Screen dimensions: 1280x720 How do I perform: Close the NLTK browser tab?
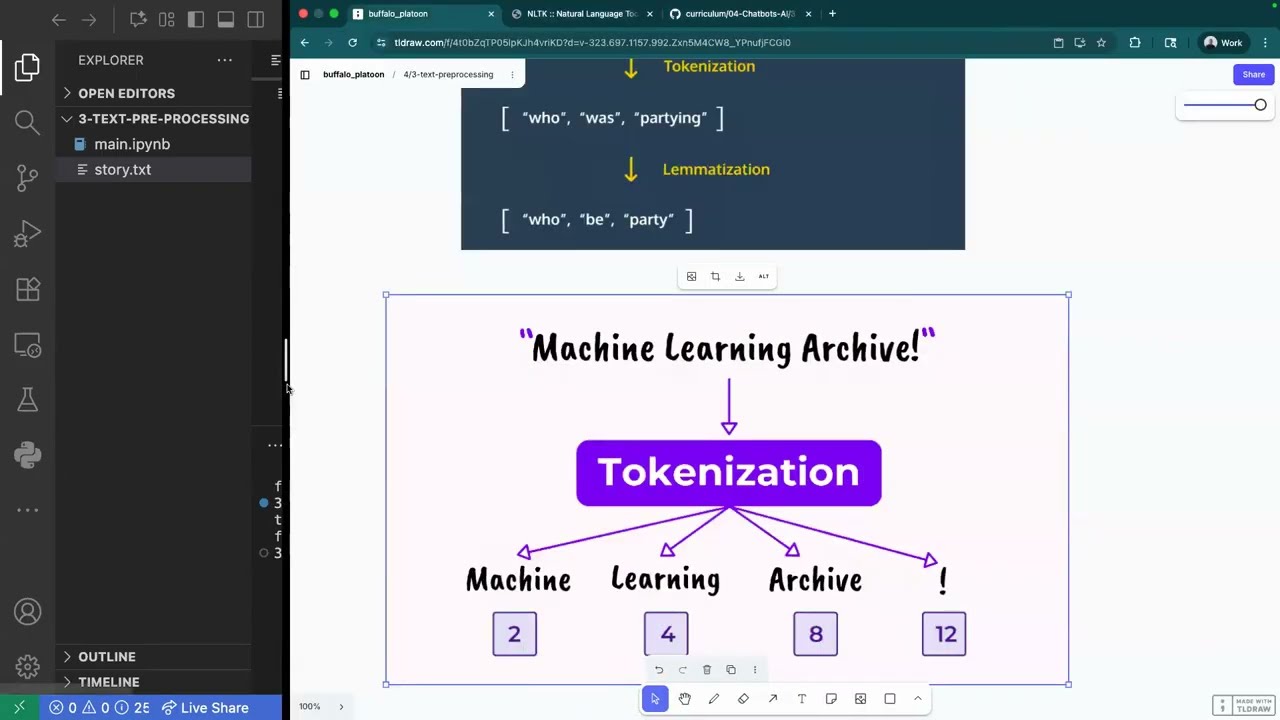(650, 14)
